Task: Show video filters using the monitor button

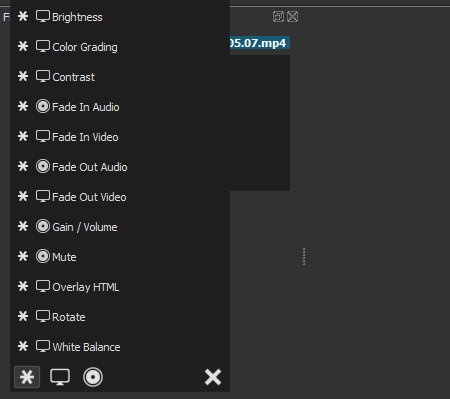Action: point(60,377)
